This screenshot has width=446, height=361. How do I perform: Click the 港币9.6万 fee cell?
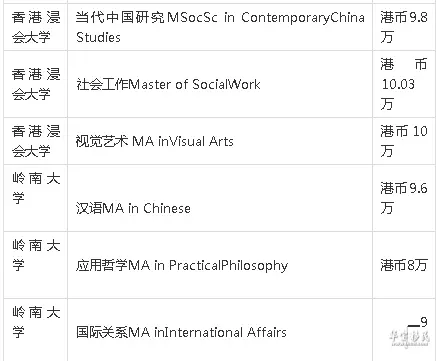tap(404, 198)
